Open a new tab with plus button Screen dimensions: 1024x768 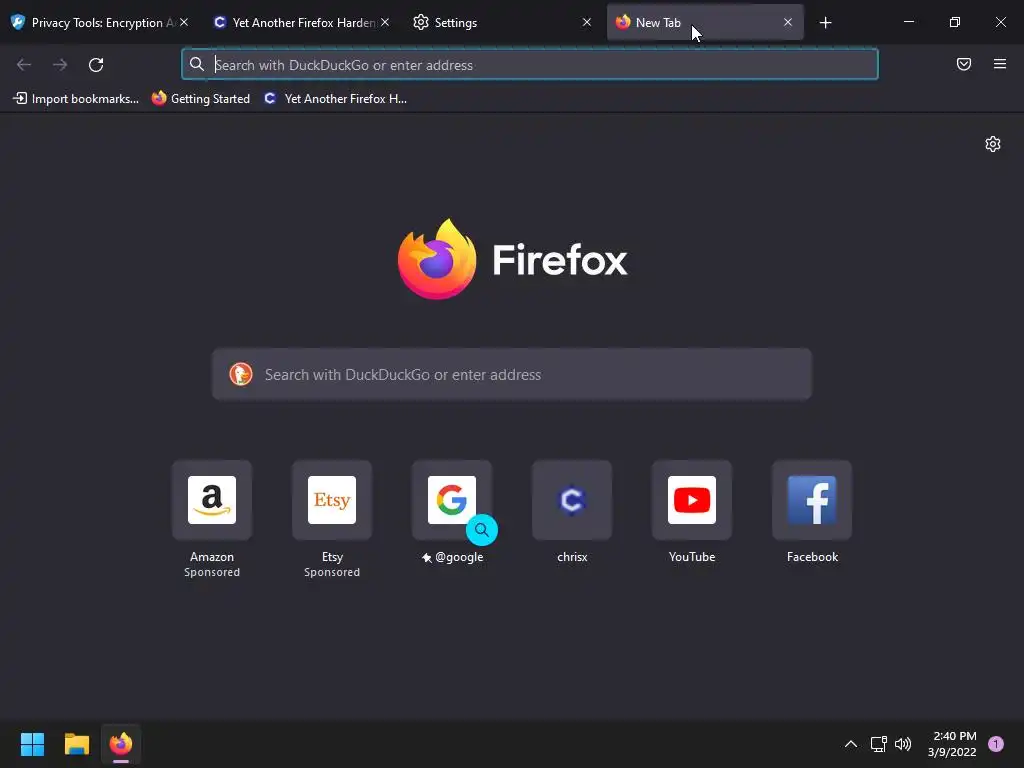(825, 23)
